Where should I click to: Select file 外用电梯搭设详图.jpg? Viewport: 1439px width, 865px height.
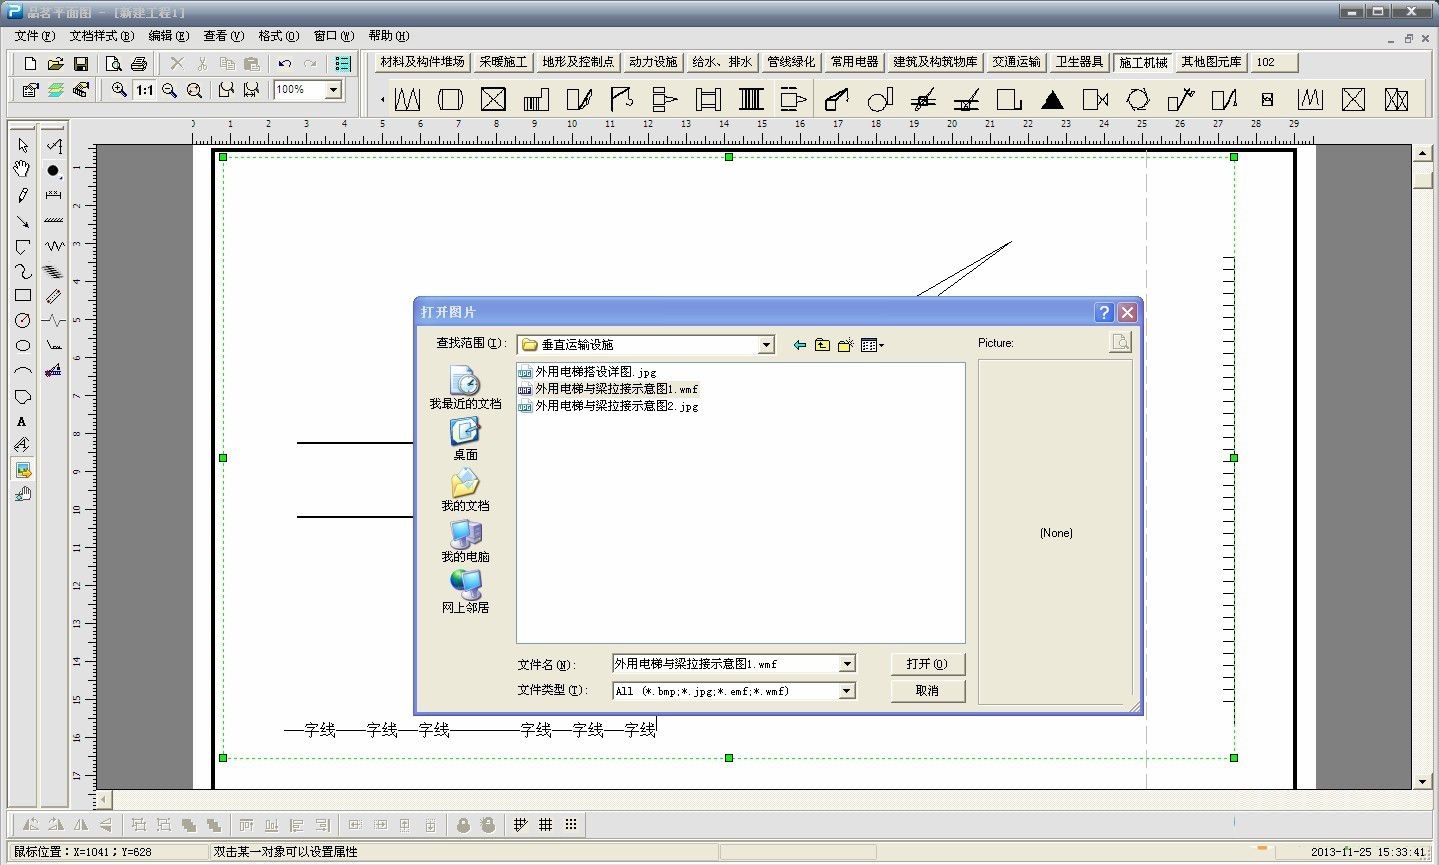587,372
